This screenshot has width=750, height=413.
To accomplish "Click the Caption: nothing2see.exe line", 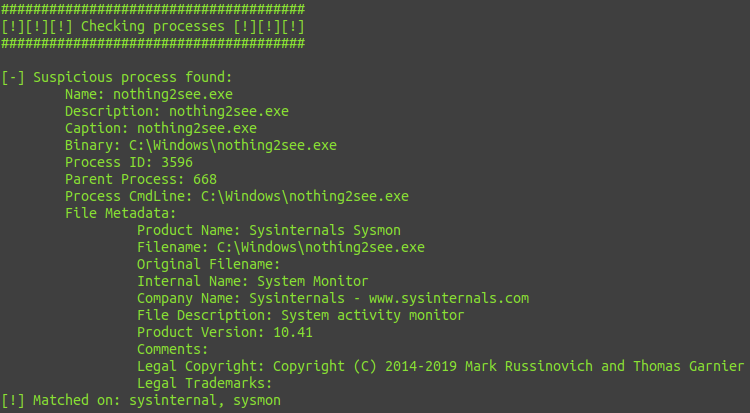I will pyautogui.click(x=161, y=128).
